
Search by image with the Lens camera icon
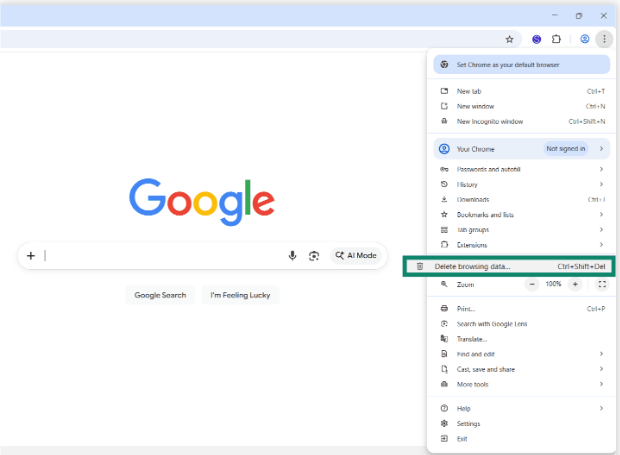(x=314, y=256)
